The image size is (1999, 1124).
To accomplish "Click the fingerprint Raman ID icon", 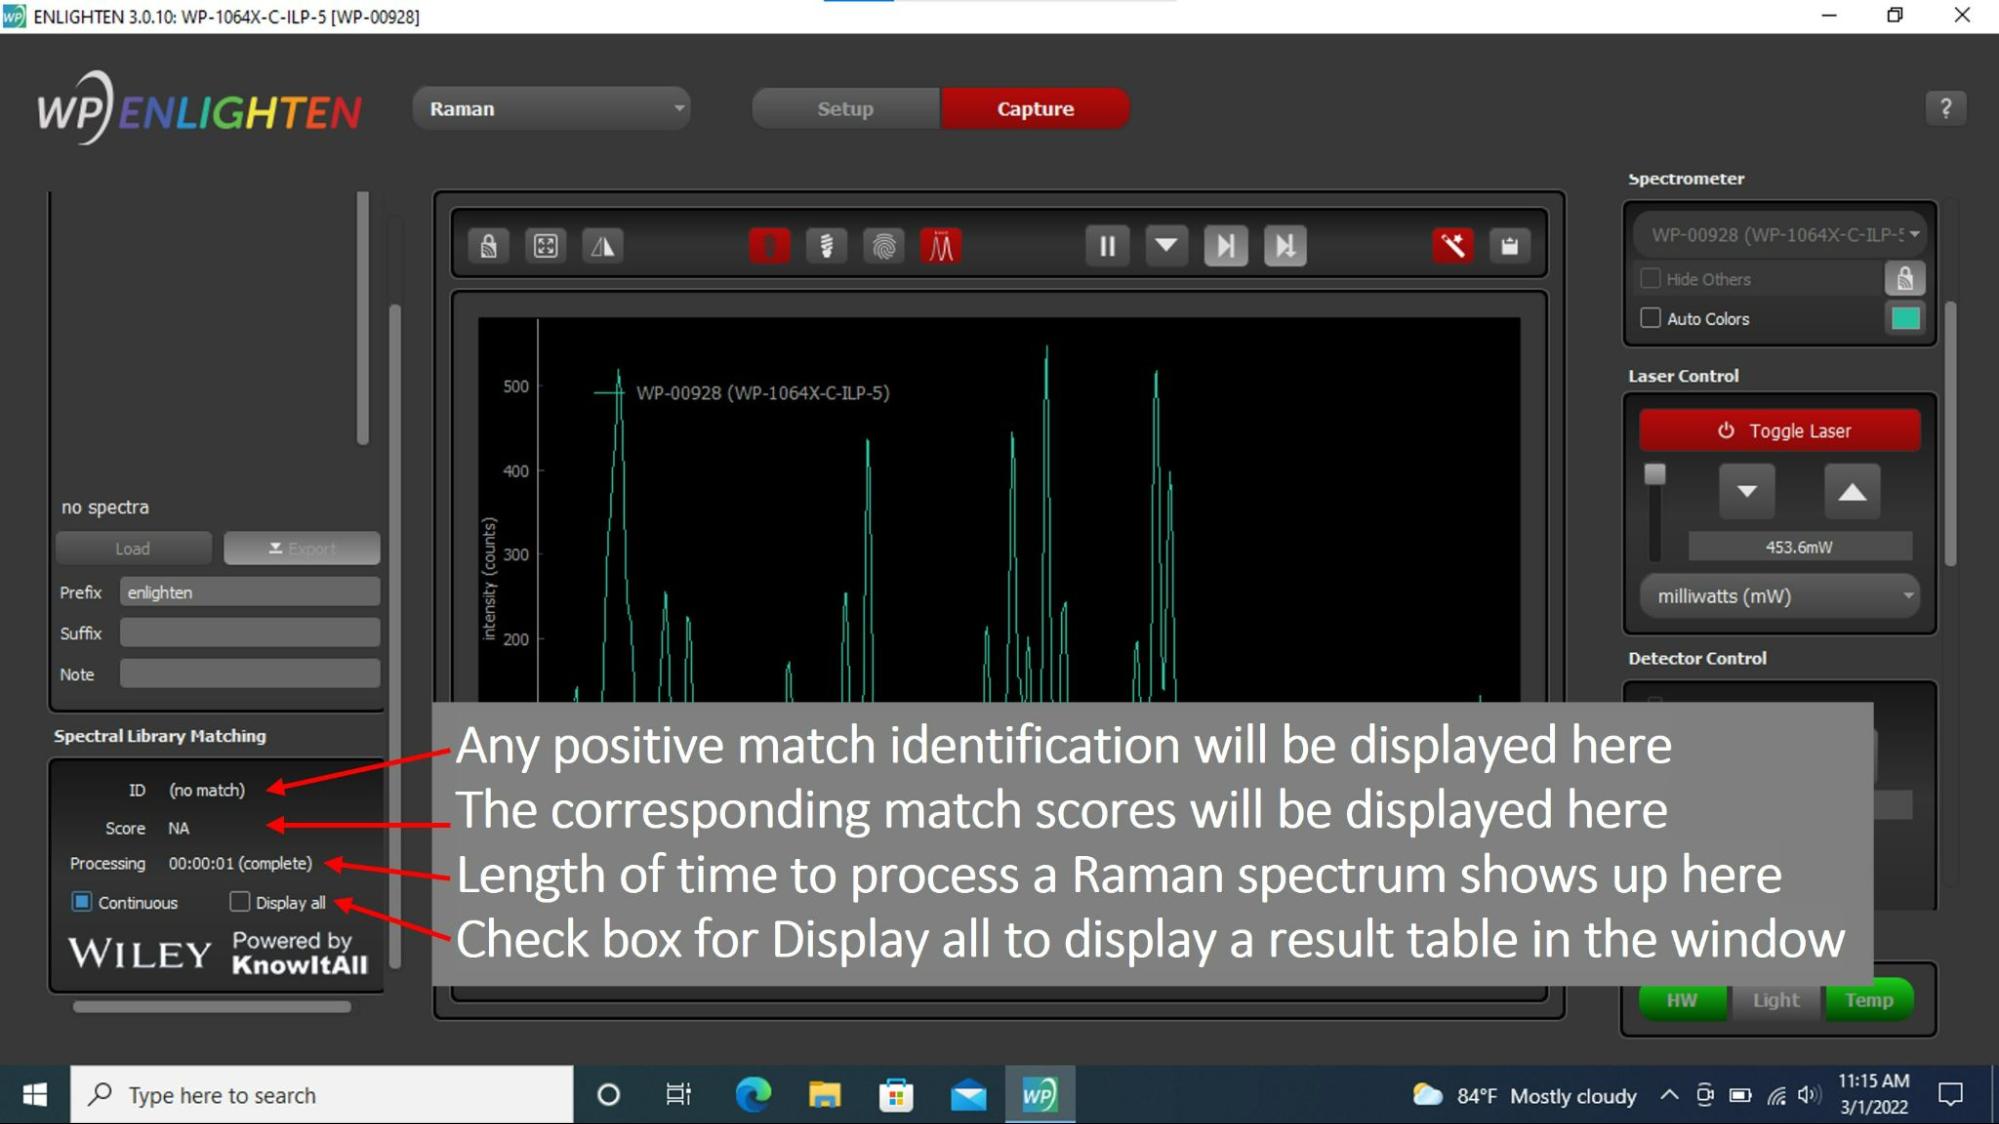I will pyautogui.click(x=884, y=246).
